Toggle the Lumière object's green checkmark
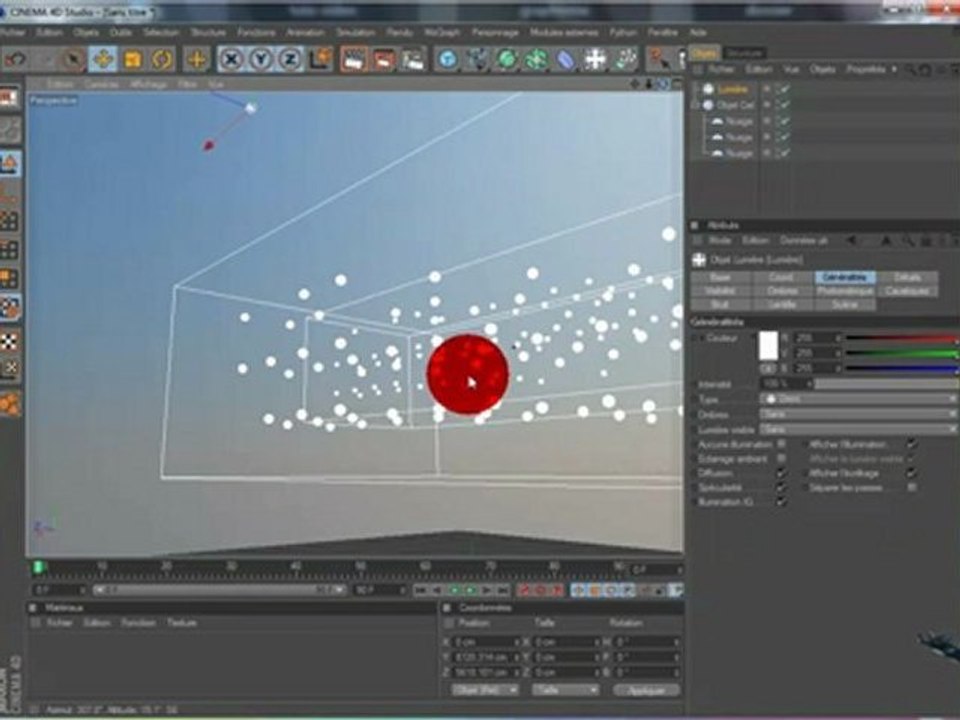The width and height of the screenshot is (960, 720). coord(783,89)
